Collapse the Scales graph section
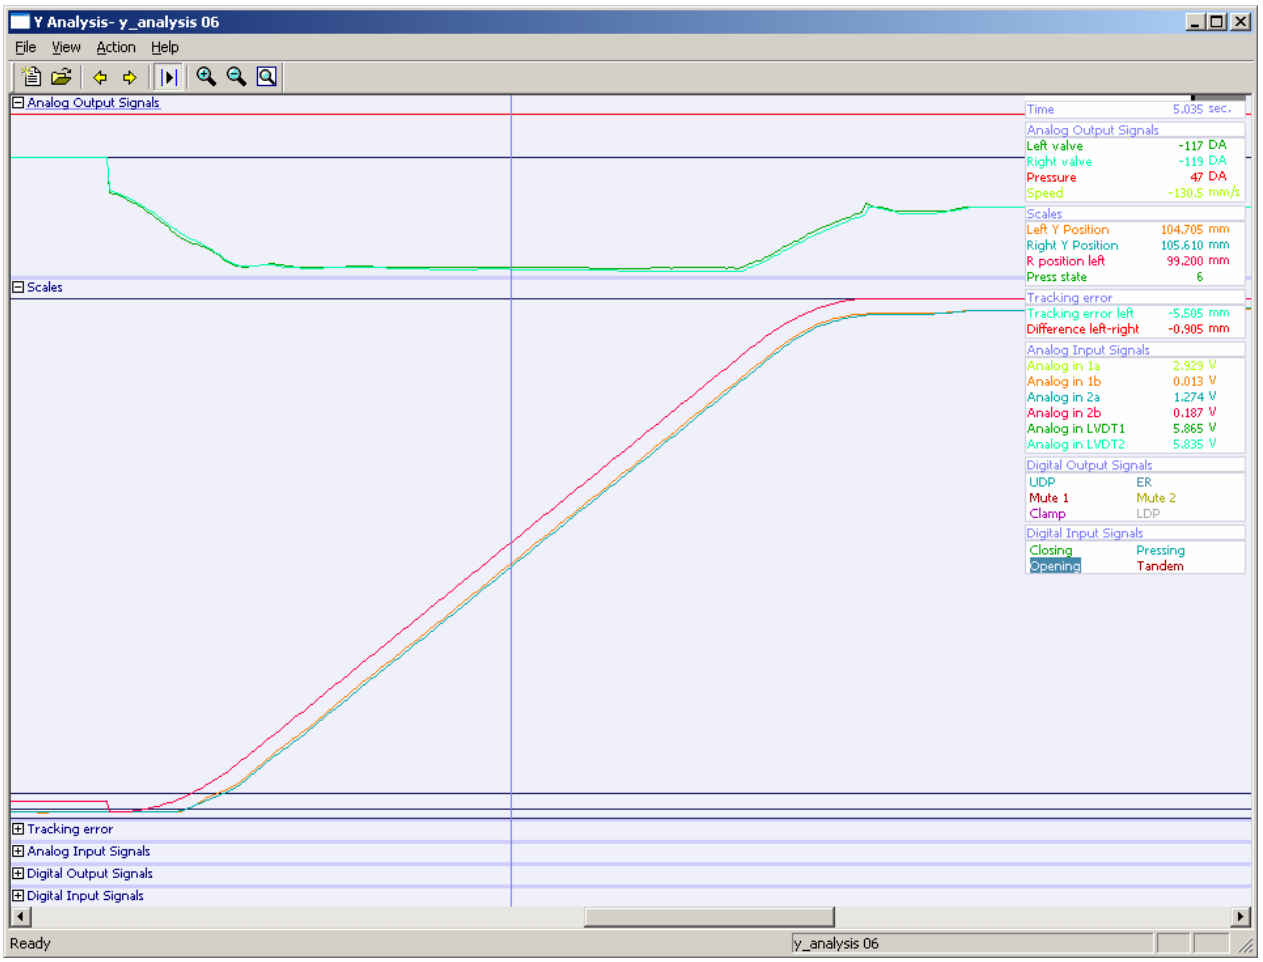Image resolution: width=1263 pixels, height=962 pixels. pos(18,287)
